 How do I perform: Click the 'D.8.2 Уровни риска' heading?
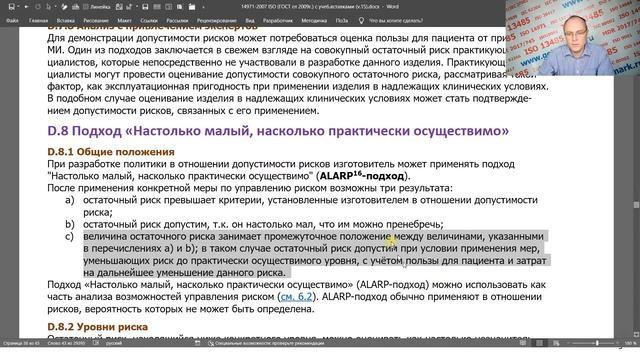click(98, 327)
